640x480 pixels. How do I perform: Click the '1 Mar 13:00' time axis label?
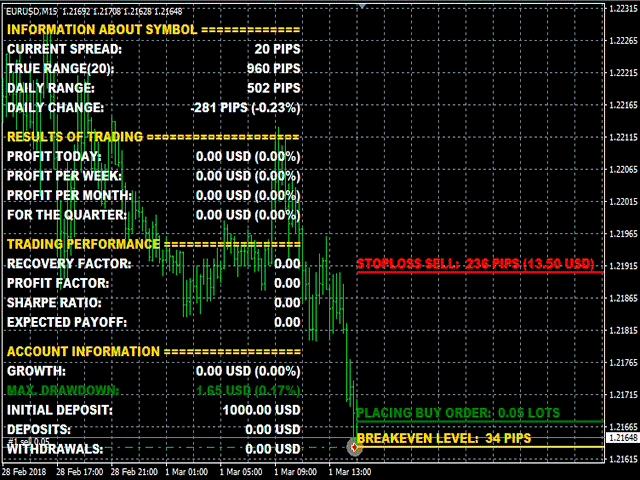pyautogui.click(x=350, y=472)
